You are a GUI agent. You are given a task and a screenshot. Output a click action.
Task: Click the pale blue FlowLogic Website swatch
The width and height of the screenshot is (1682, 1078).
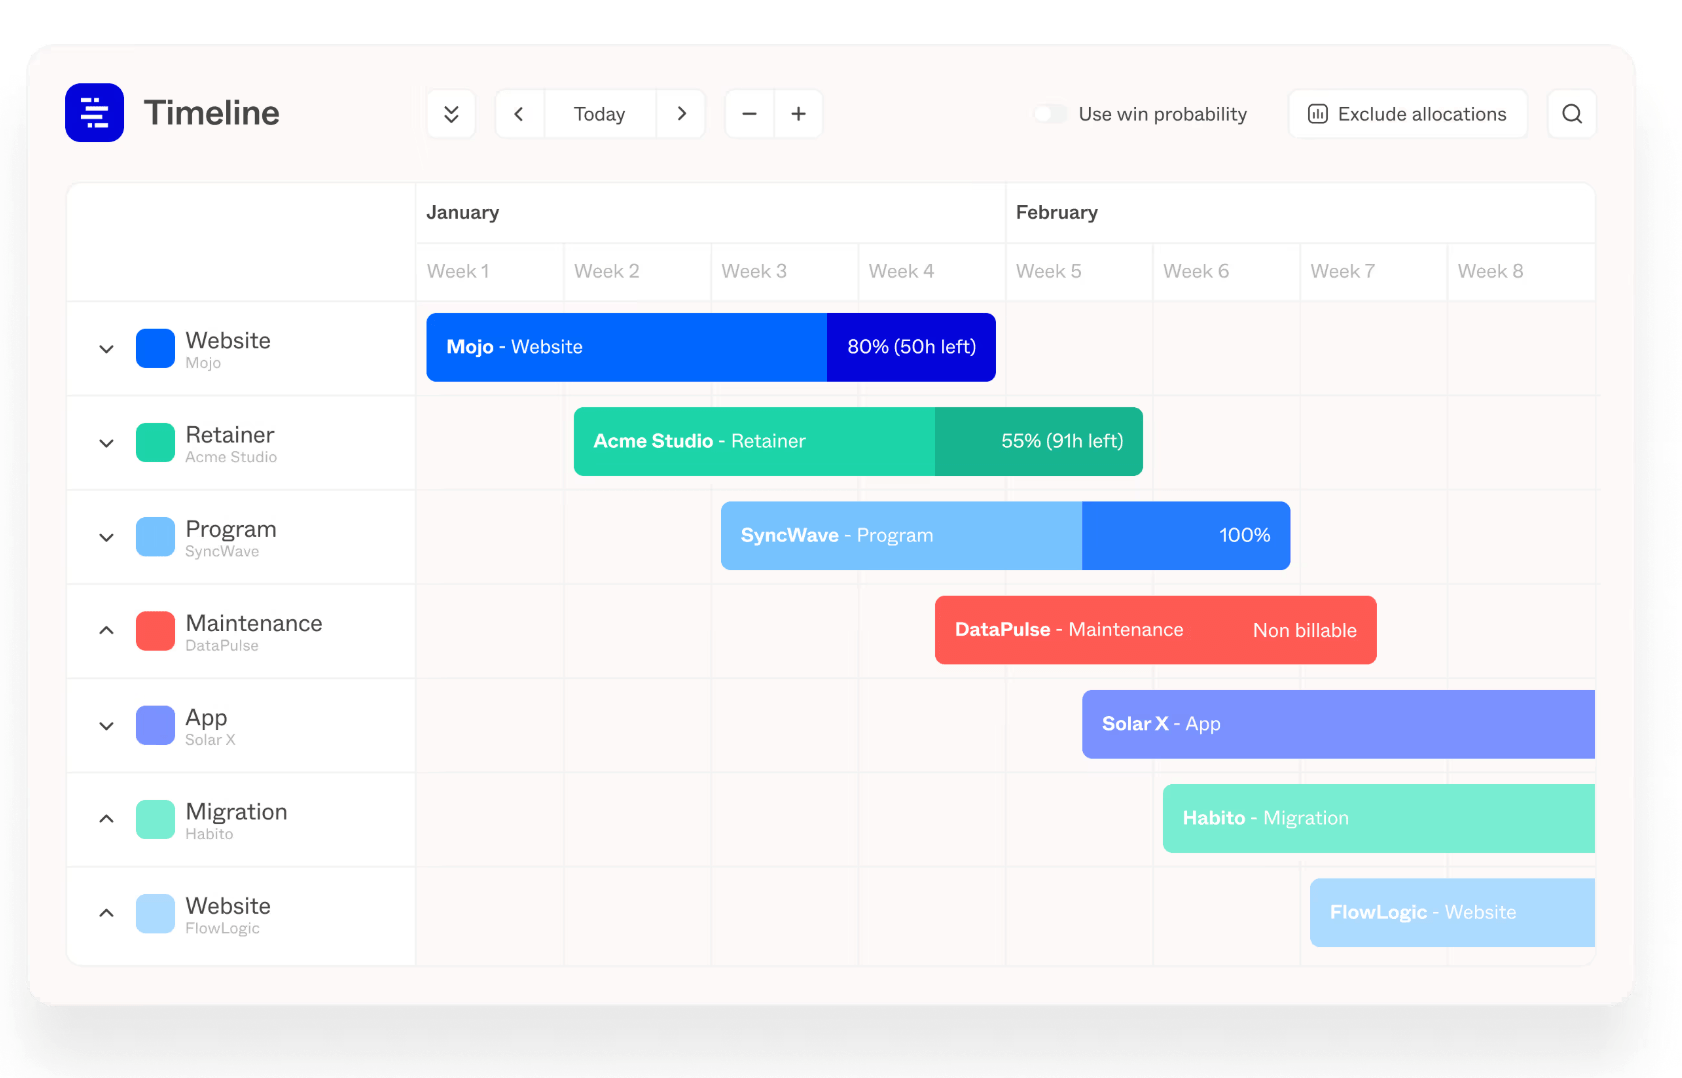[155, 913]
